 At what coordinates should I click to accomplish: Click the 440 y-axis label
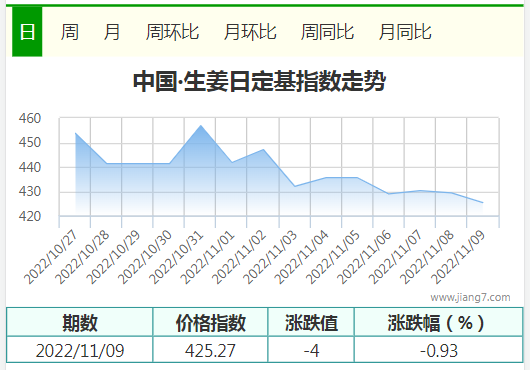(30, 167)
